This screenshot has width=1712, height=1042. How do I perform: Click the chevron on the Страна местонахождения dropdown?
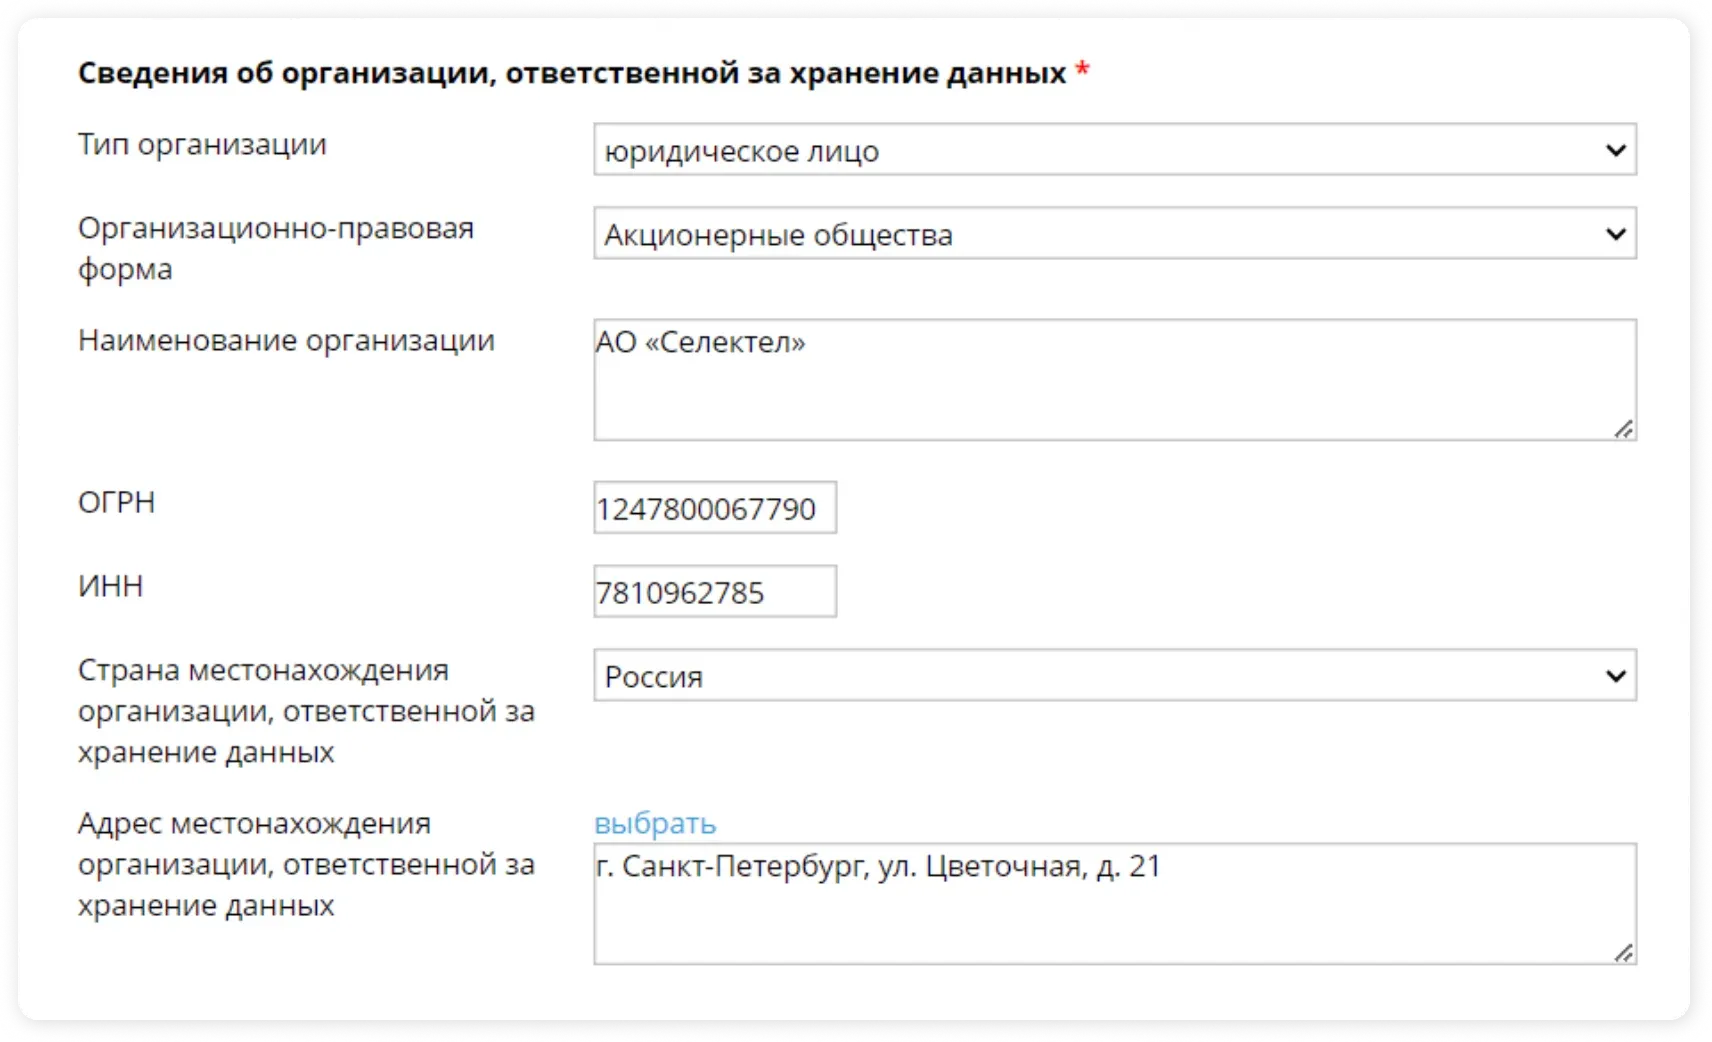point(1615,676)
